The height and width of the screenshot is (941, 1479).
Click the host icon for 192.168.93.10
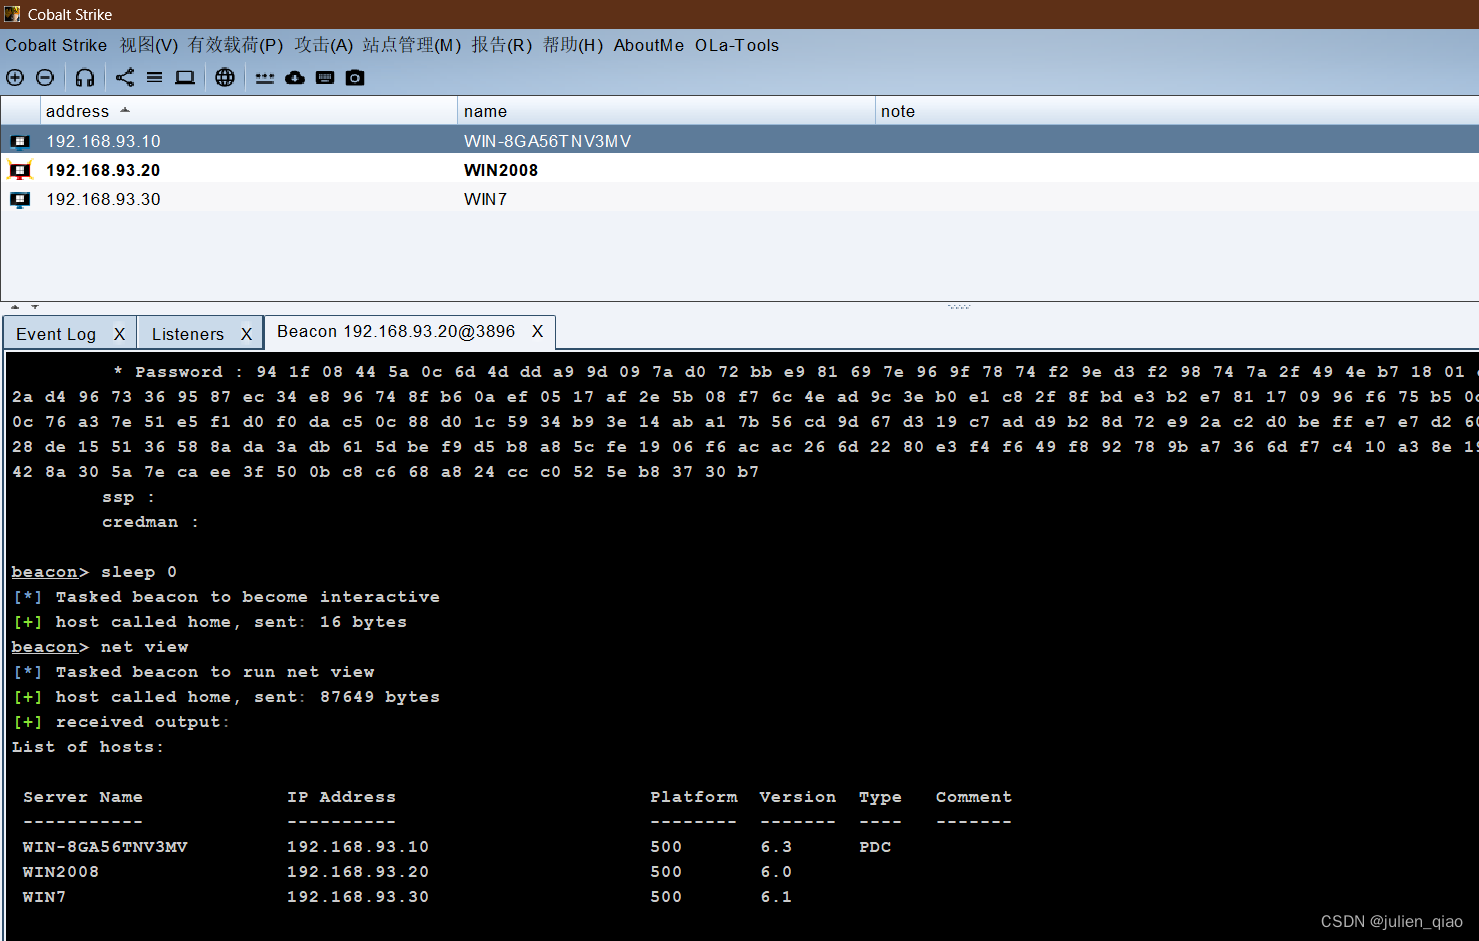coord(20,141)
